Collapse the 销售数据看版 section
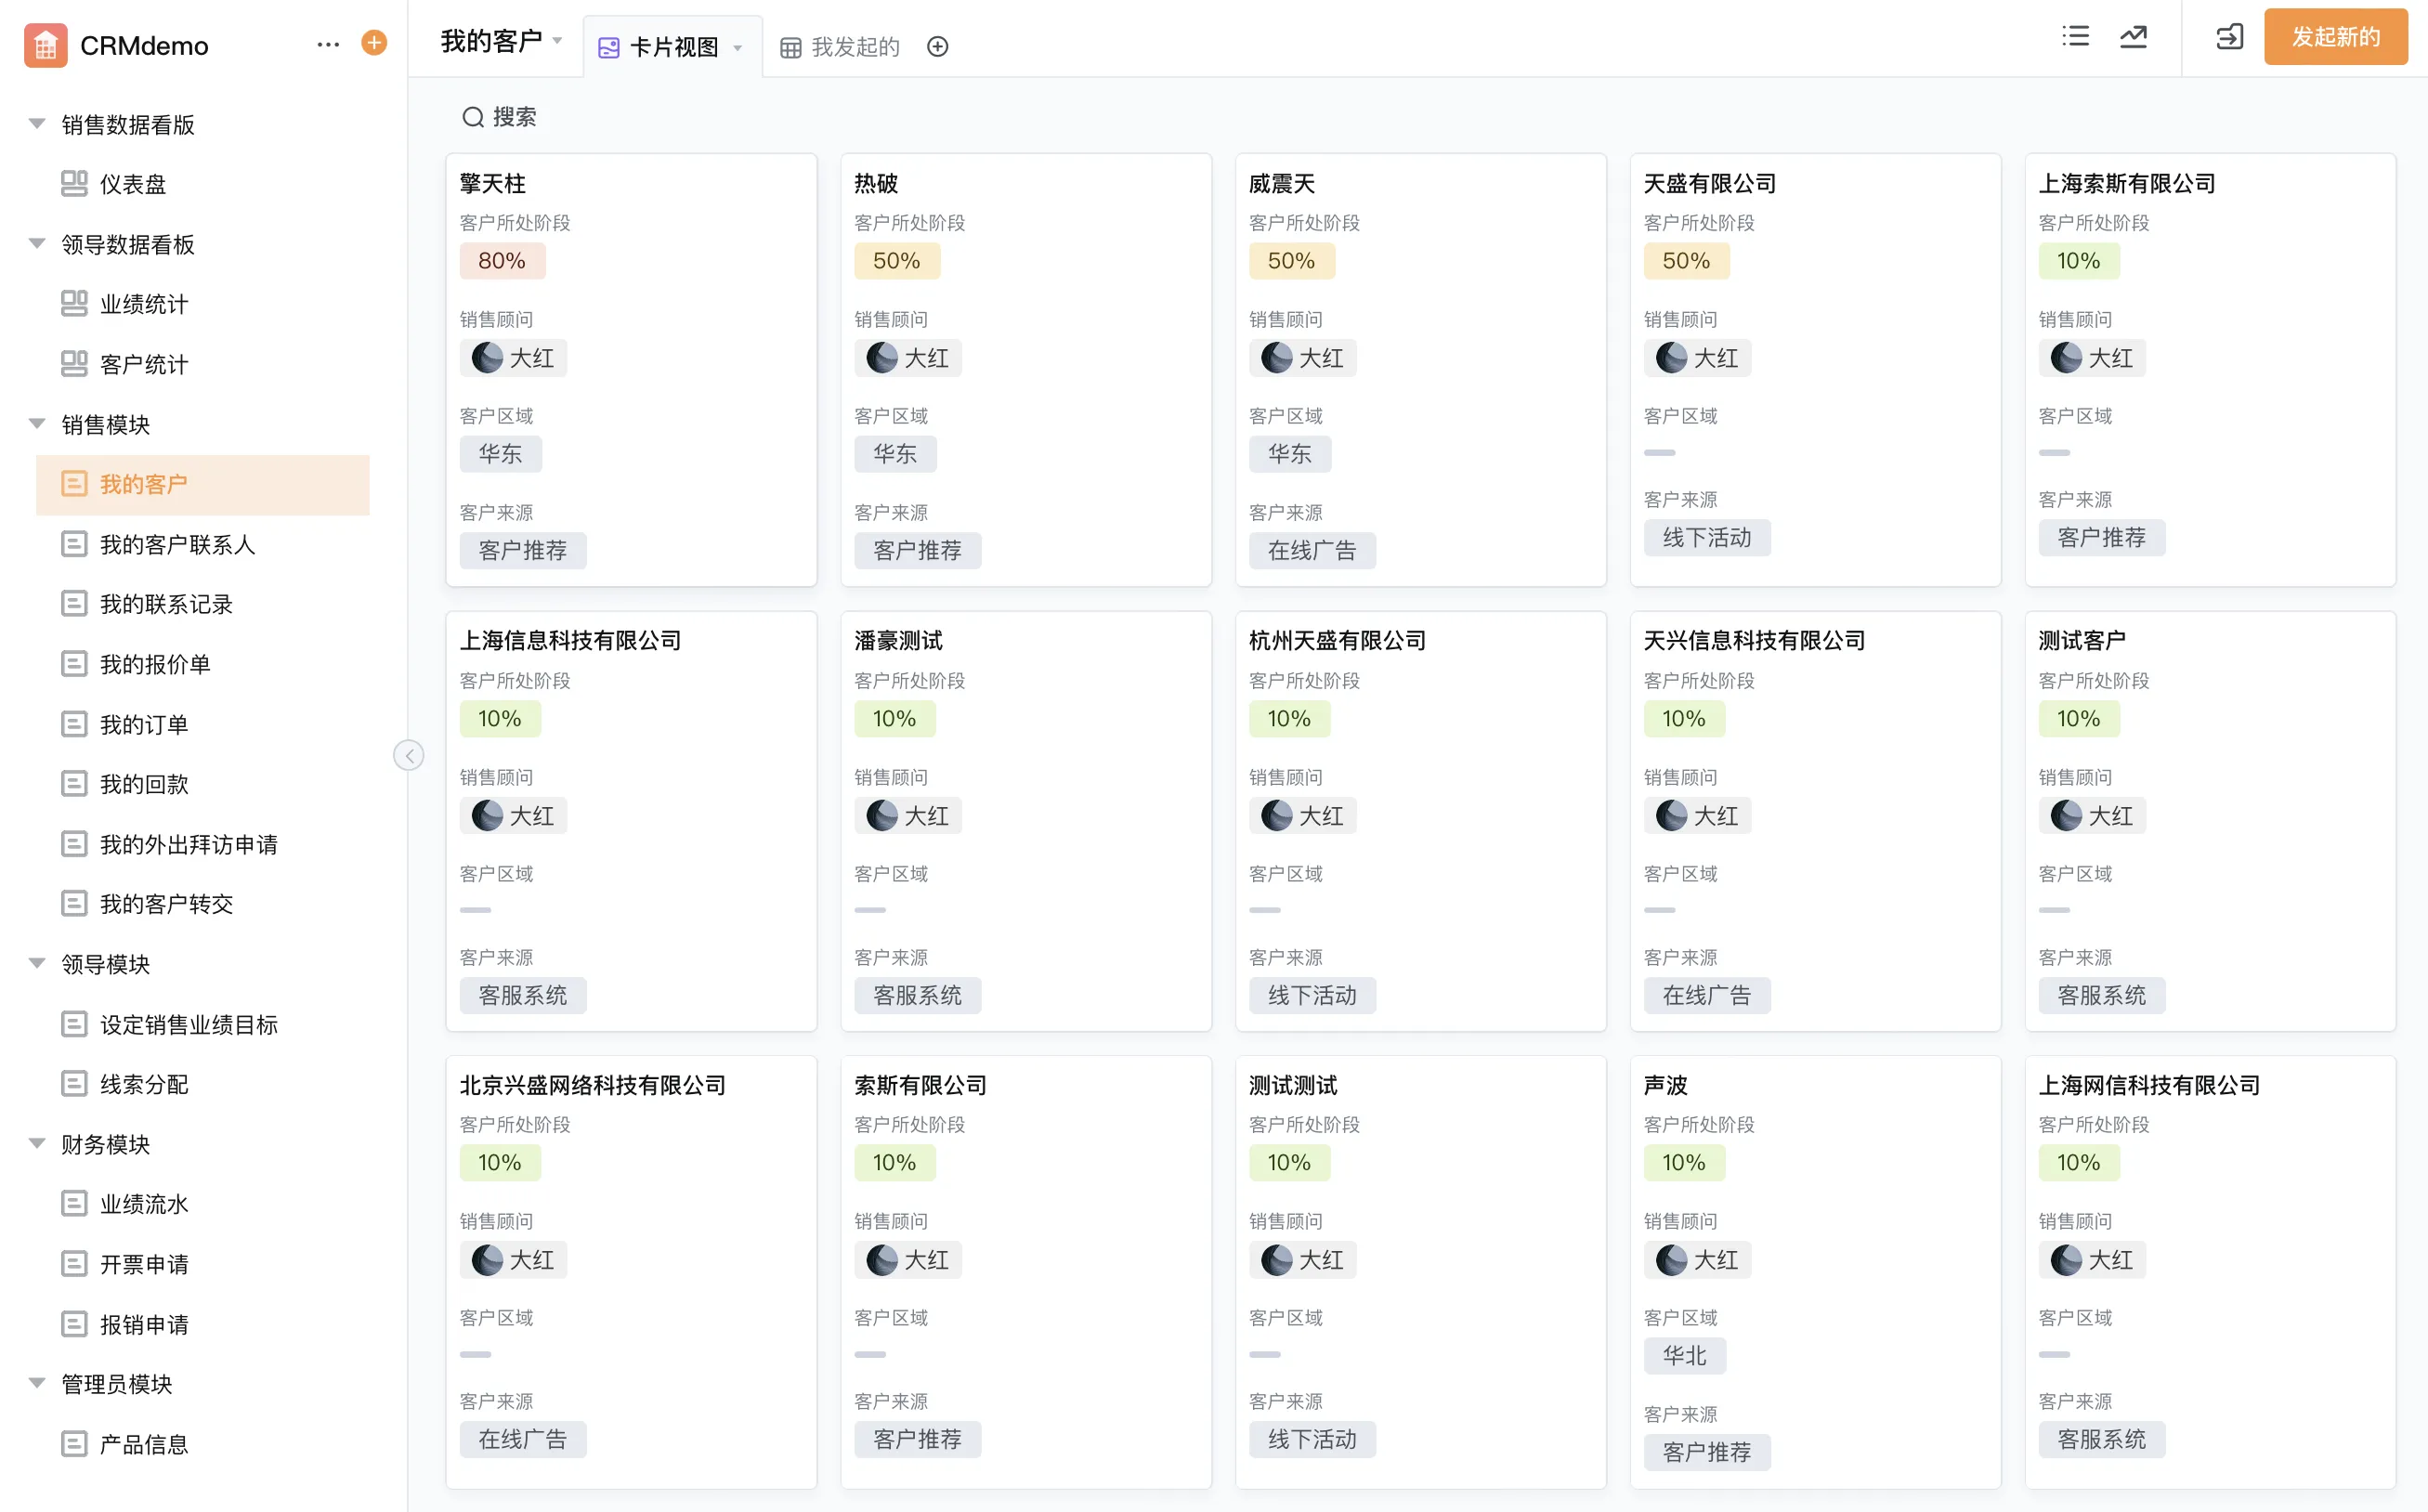2428x1512 pixels. [37, 124]
